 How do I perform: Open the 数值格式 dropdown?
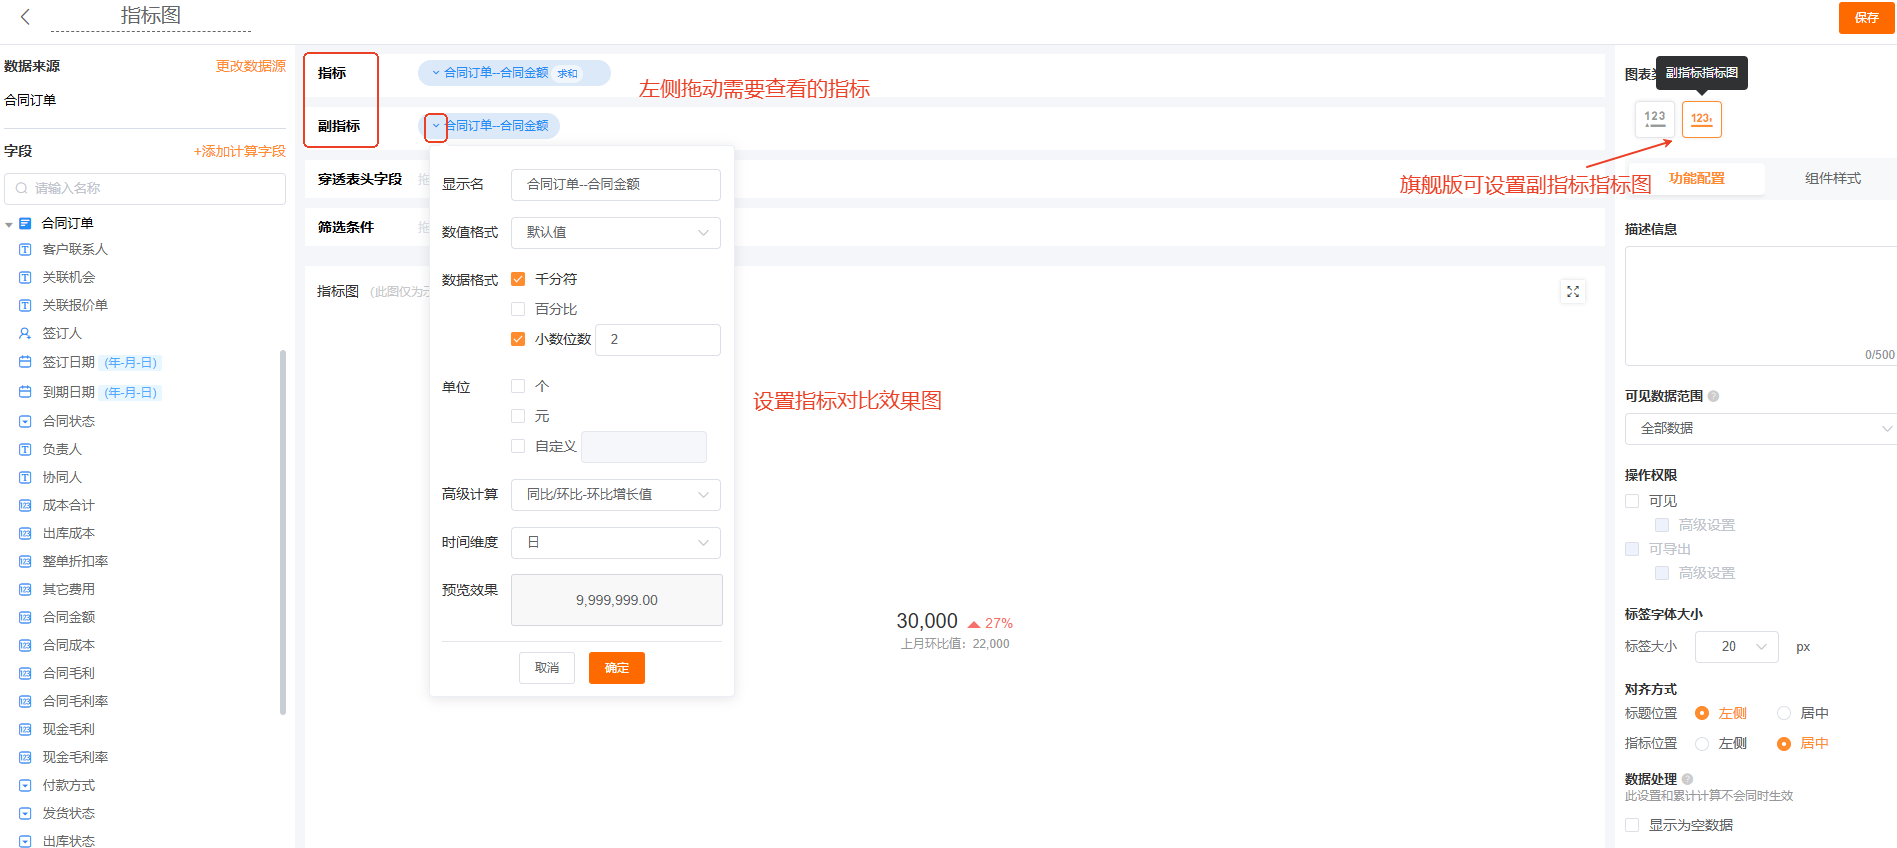click(615, 232)
